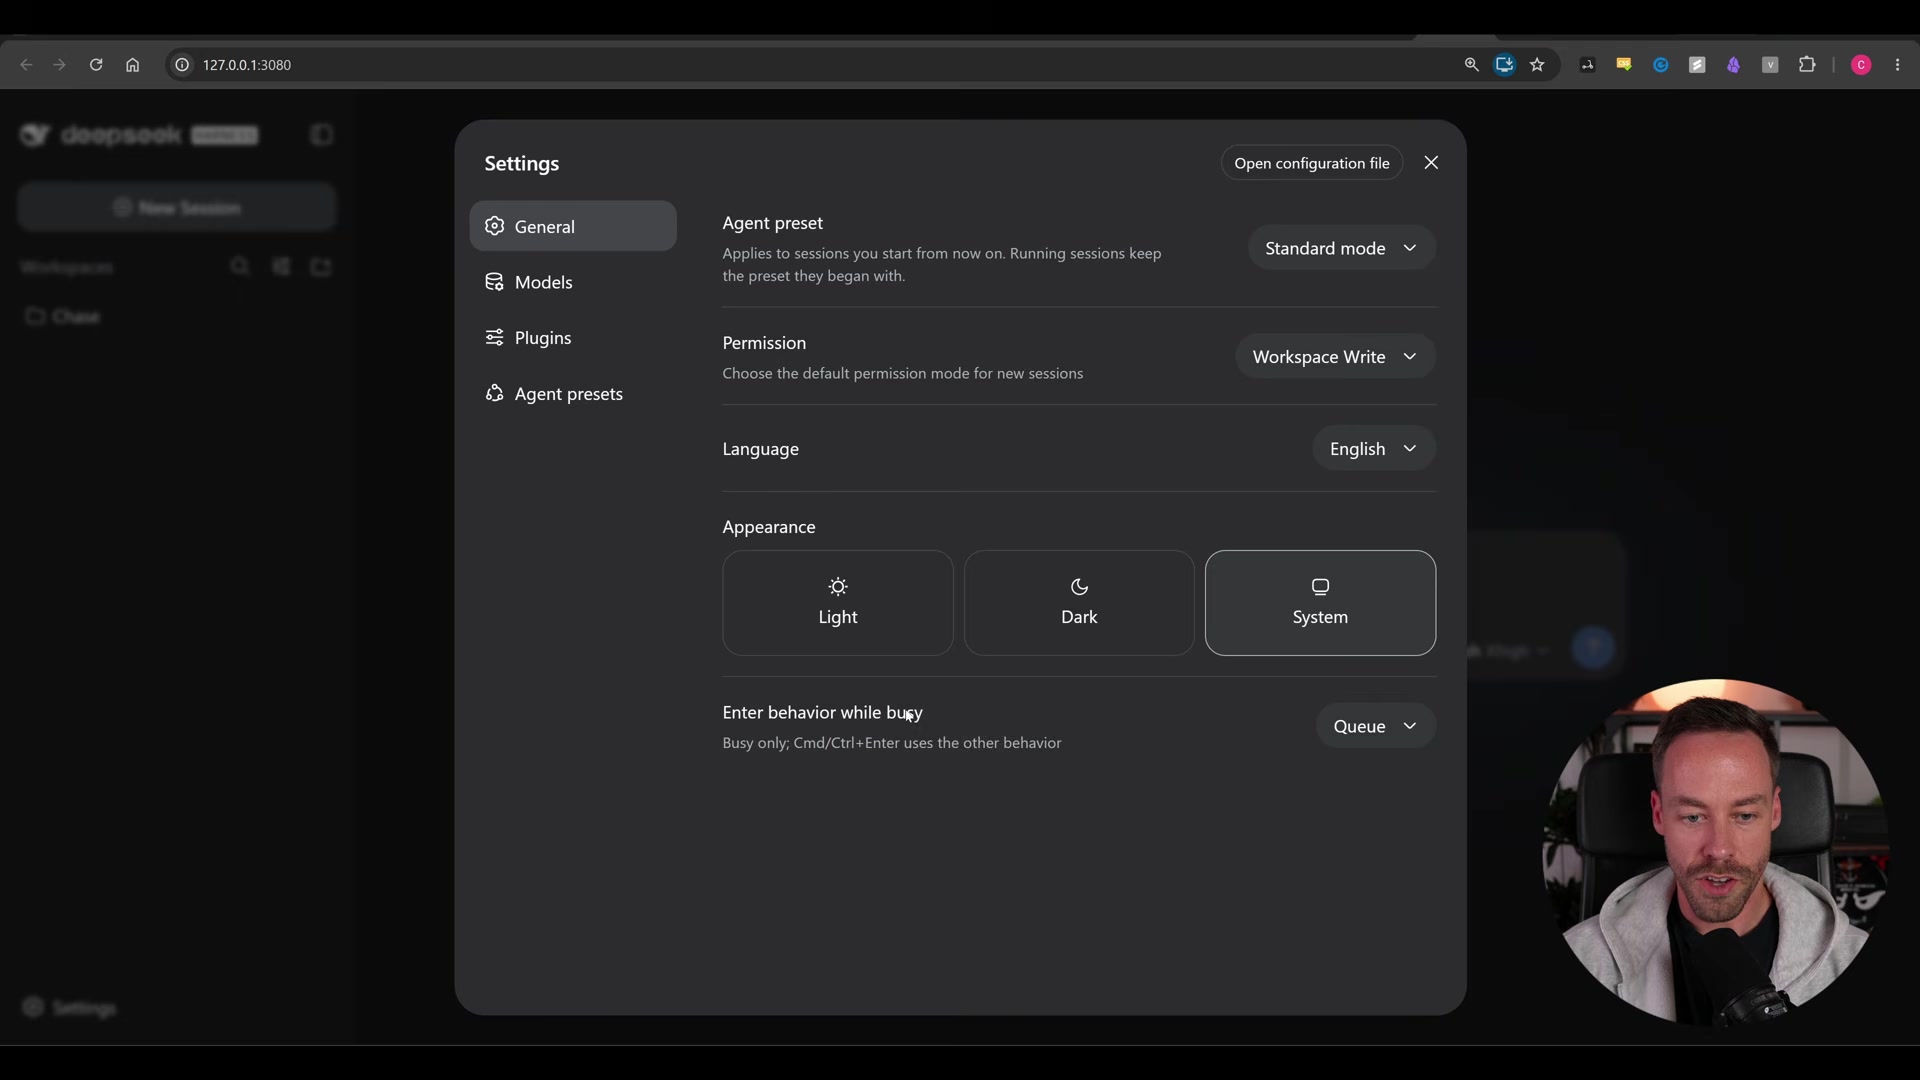Click the blue circular extension icon
This screenshot has width=1920, height=1080.
point(1660,65)
